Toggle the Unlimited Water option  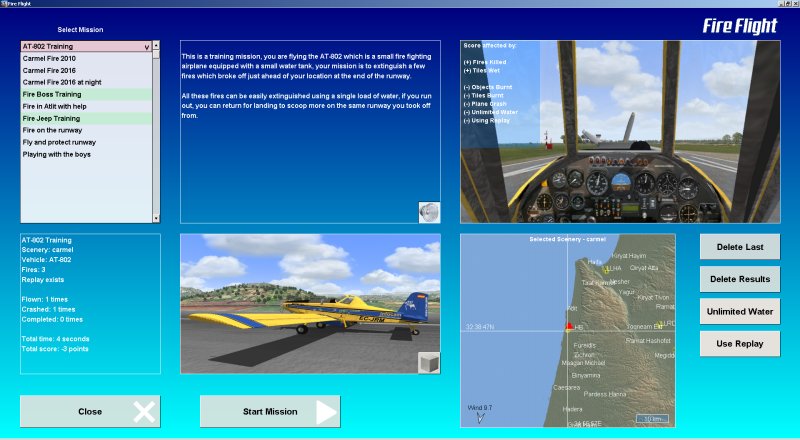click(x=740, y=311)
